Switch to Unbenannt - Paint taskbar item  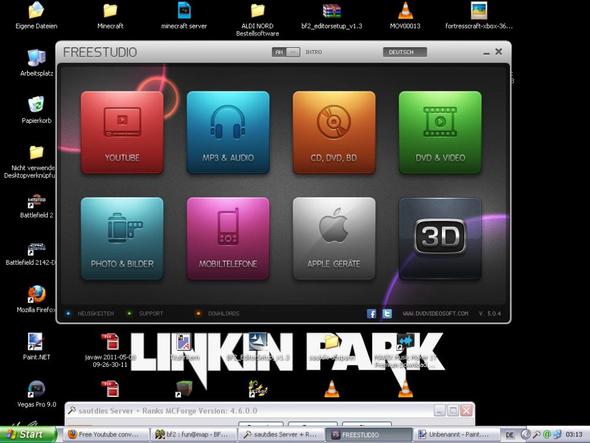456,435
